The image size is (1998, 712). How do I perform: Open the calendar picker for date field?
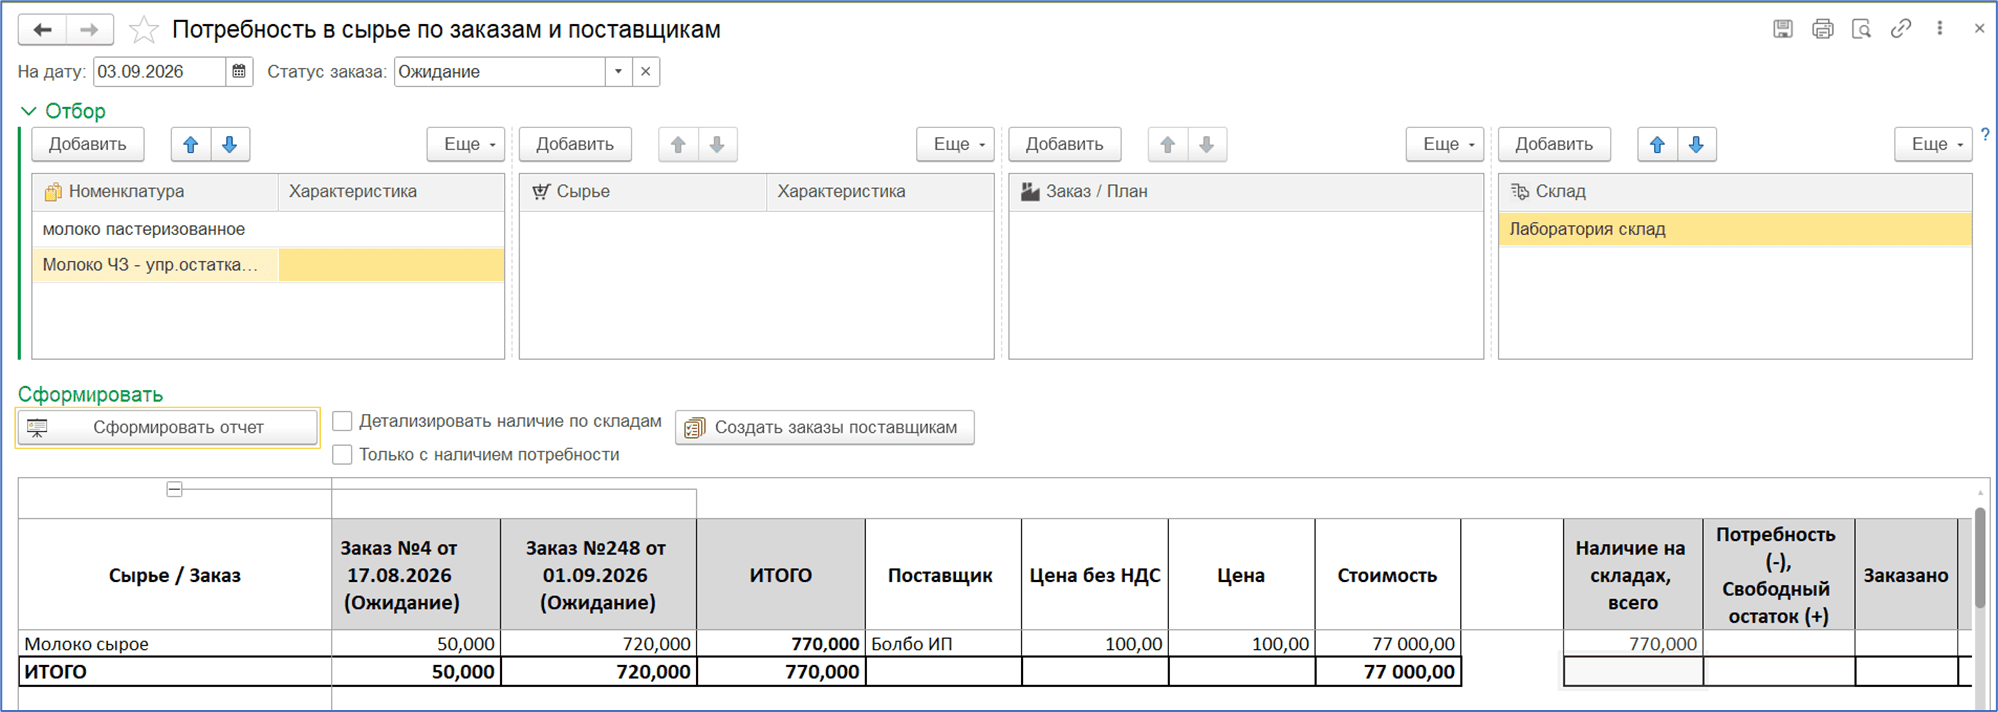pos(239,71)
